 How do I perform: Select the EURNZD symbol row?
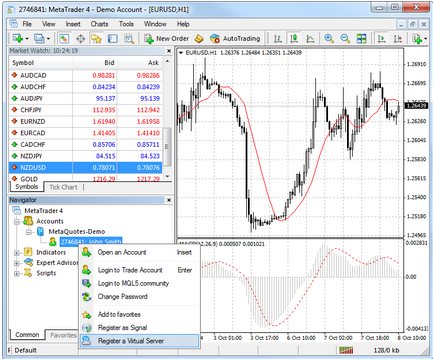(x=86, y=121)
